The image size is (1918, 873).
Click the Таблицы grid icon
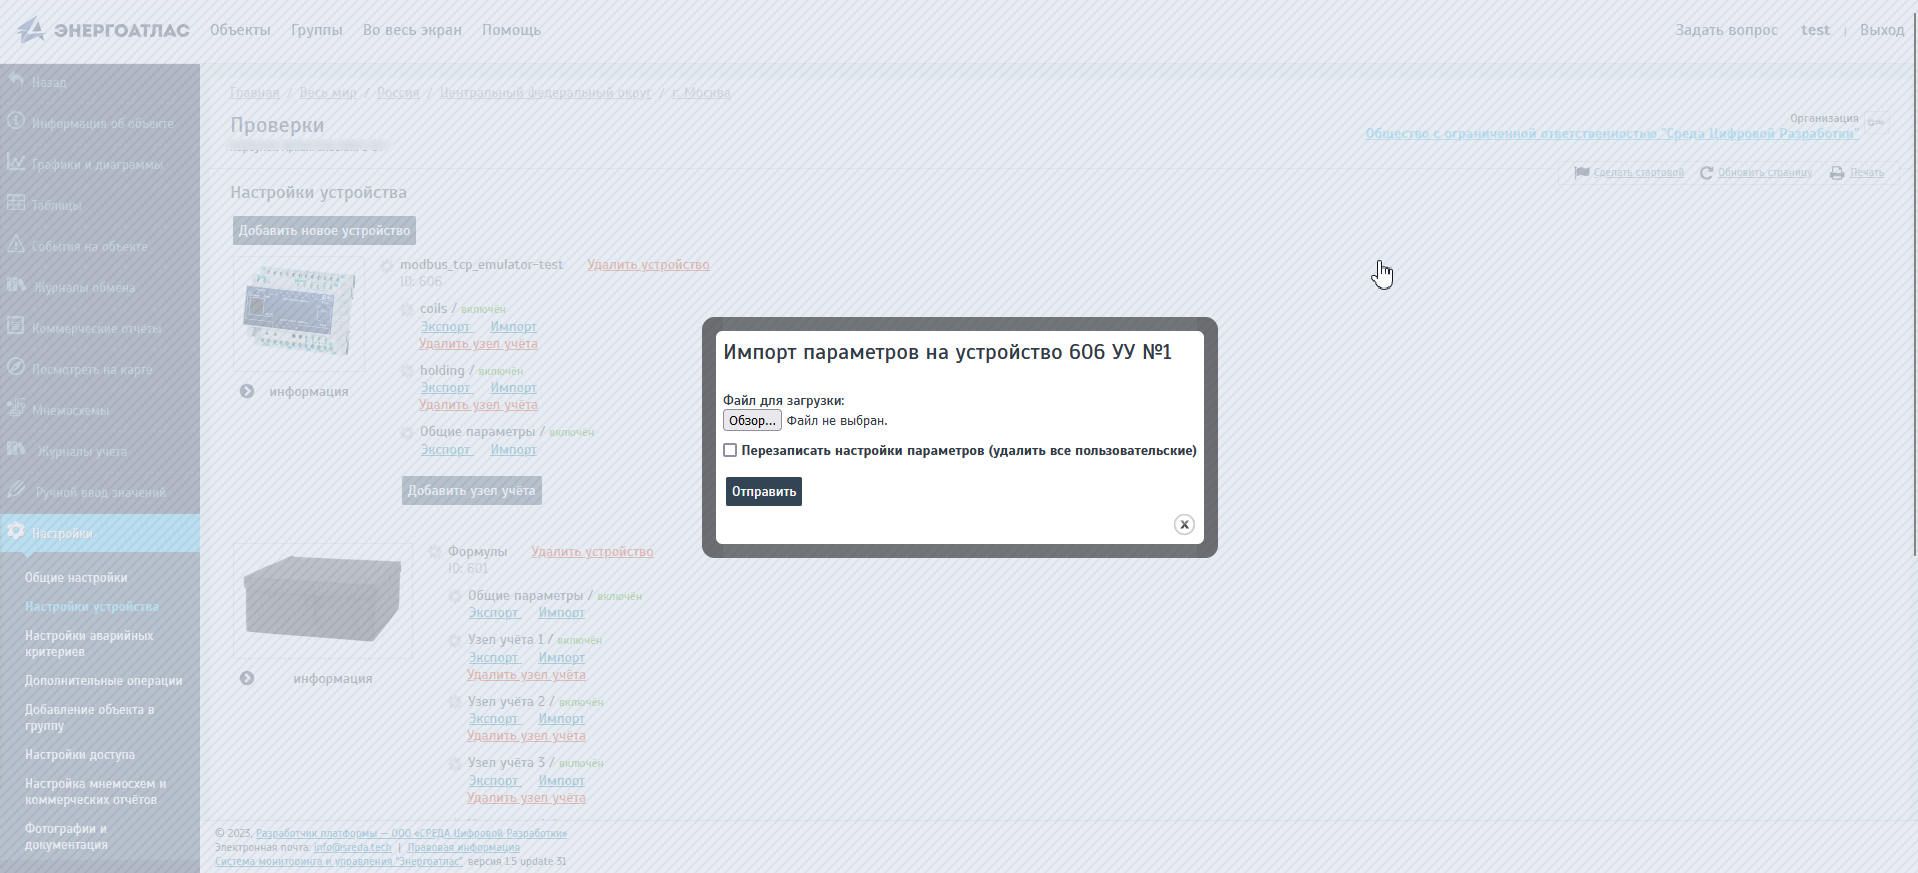tap(16, 203)
